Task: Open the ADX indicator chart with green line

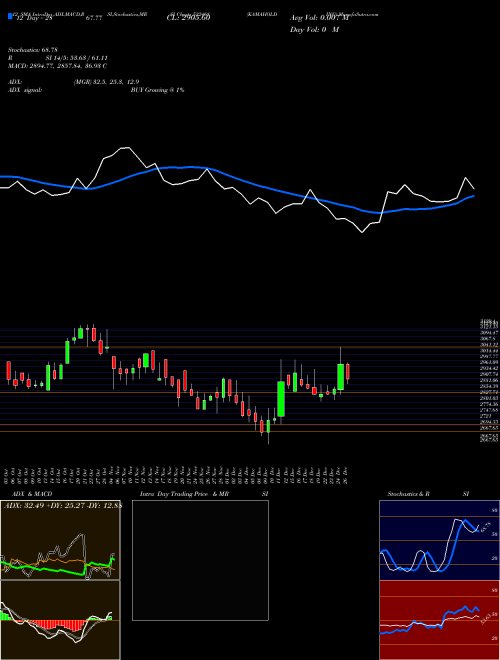Action: 60,540
